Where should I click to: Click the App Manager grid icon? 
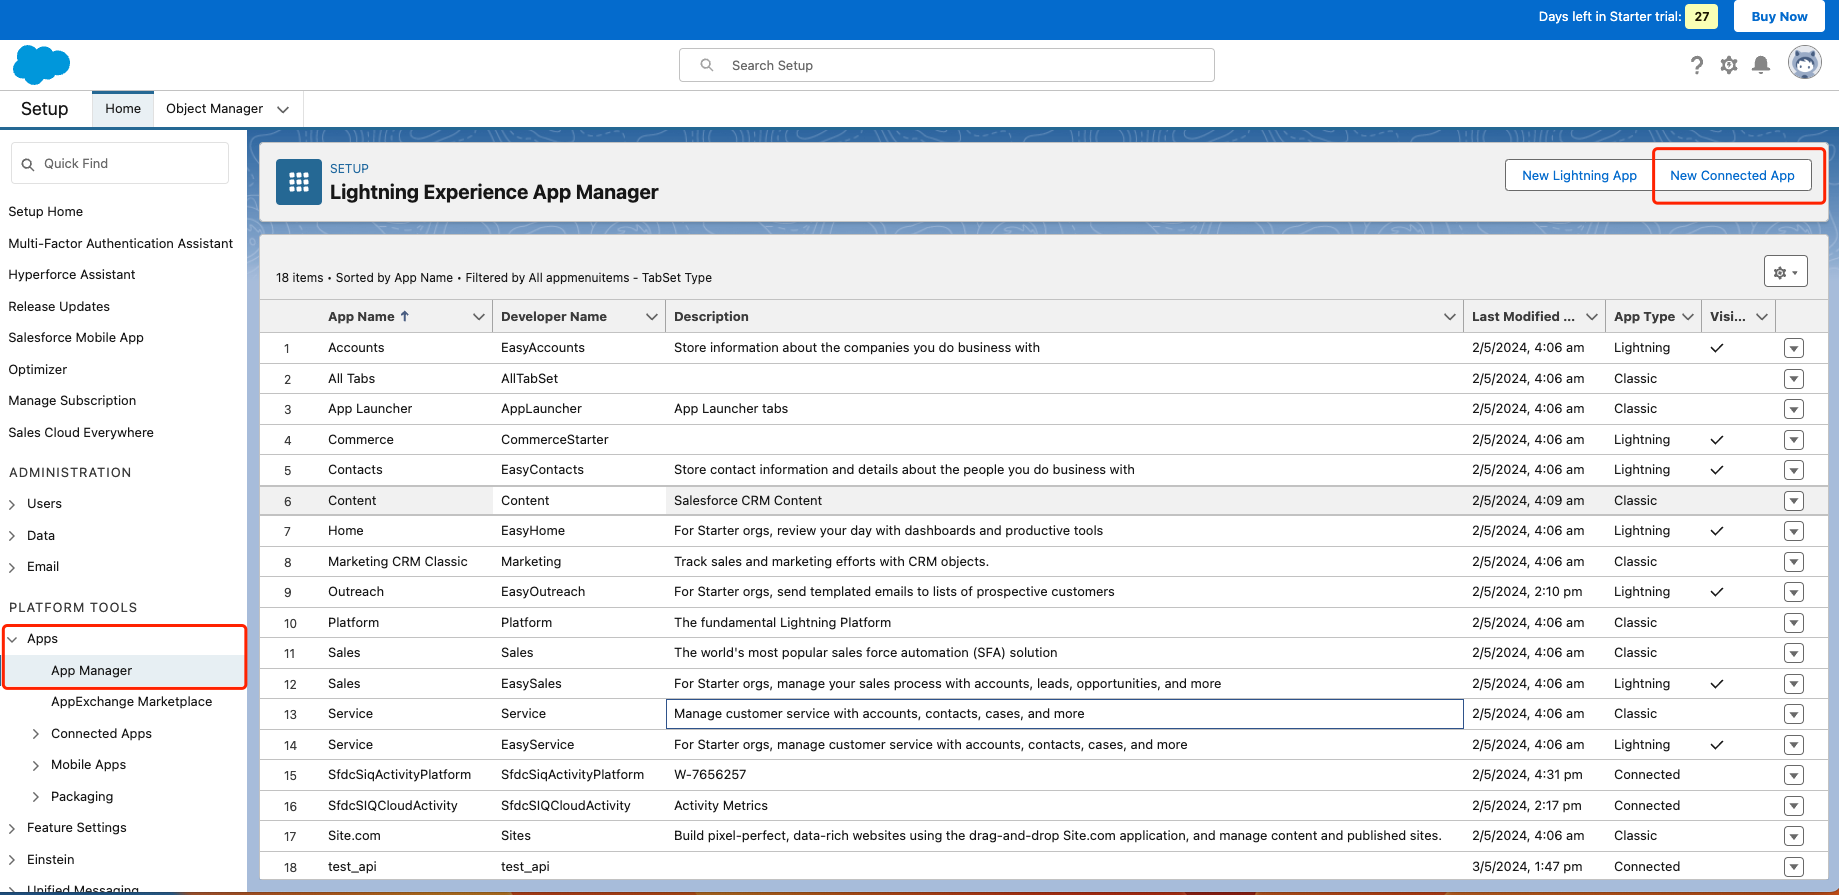298,182
